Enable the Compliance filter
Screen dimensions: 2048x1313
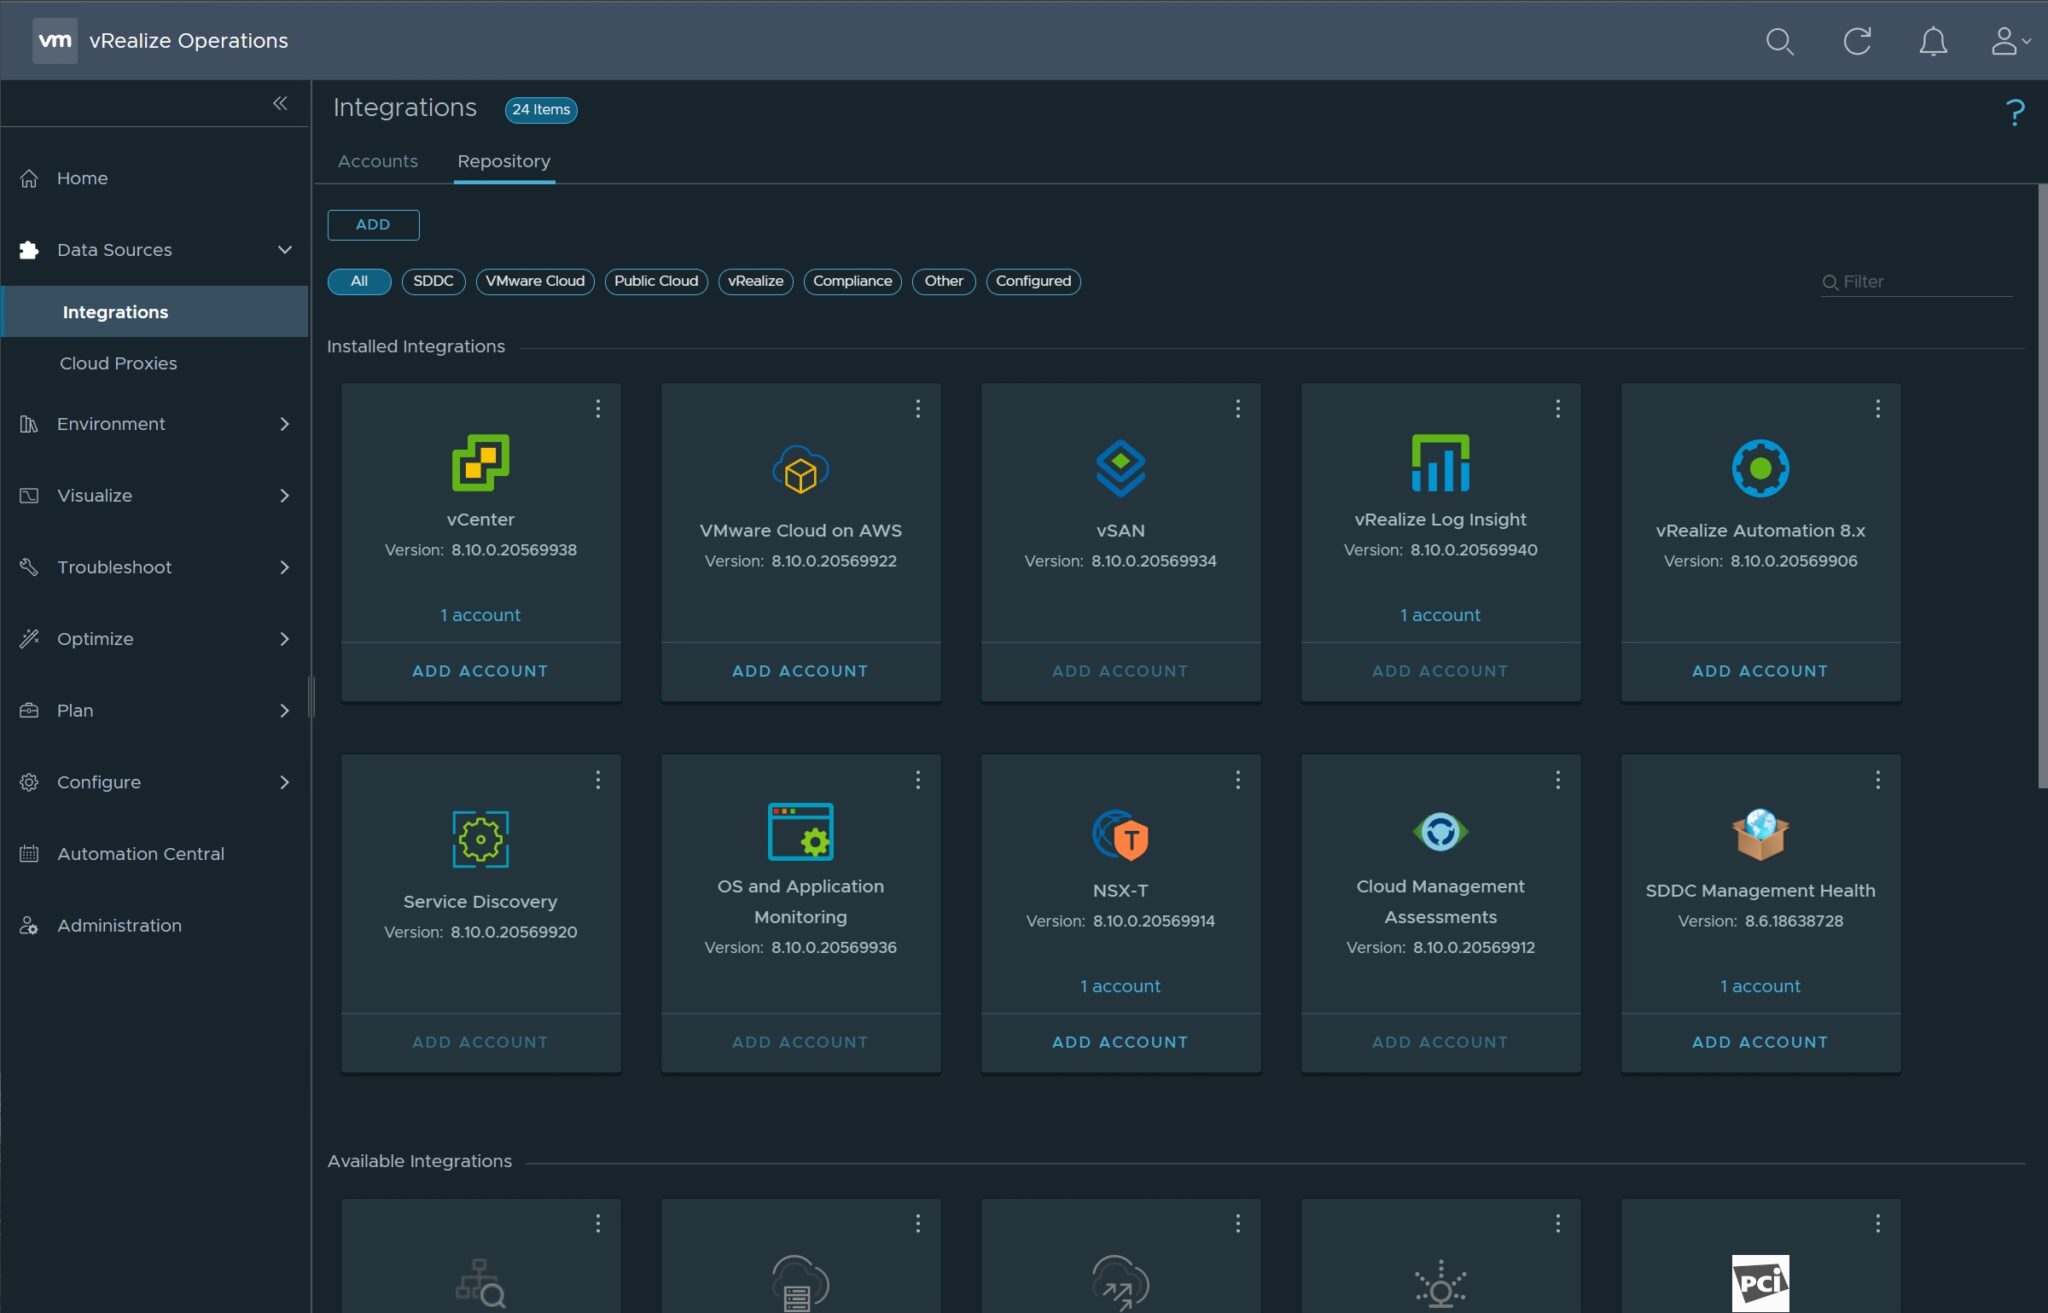pyautogui.click(x=852, y=281)
